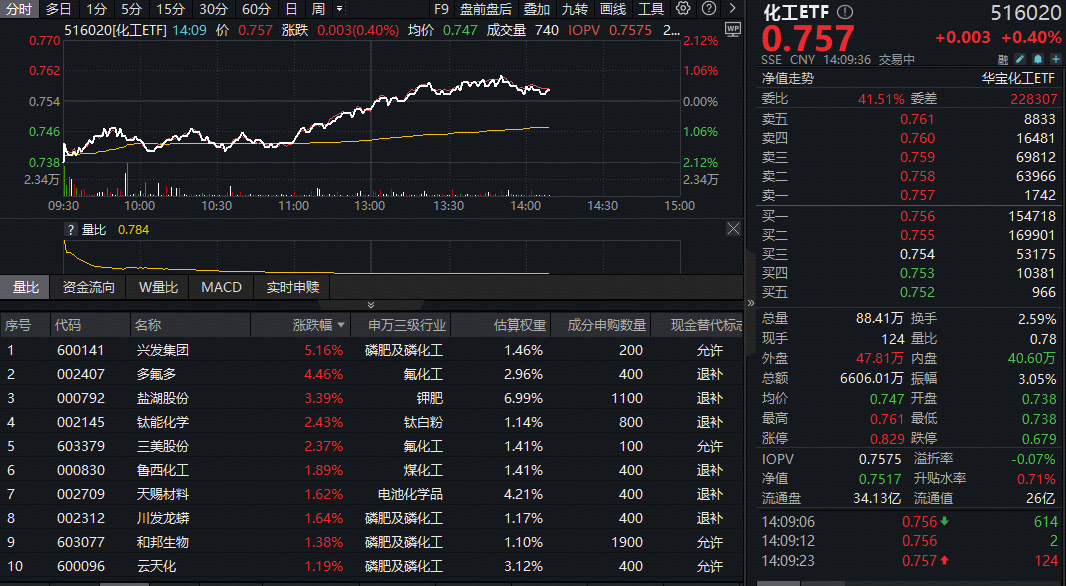The image size is (1066, 586).
Task: Toggle 九转 indicator on chart
Action: (x=574, y=9)
